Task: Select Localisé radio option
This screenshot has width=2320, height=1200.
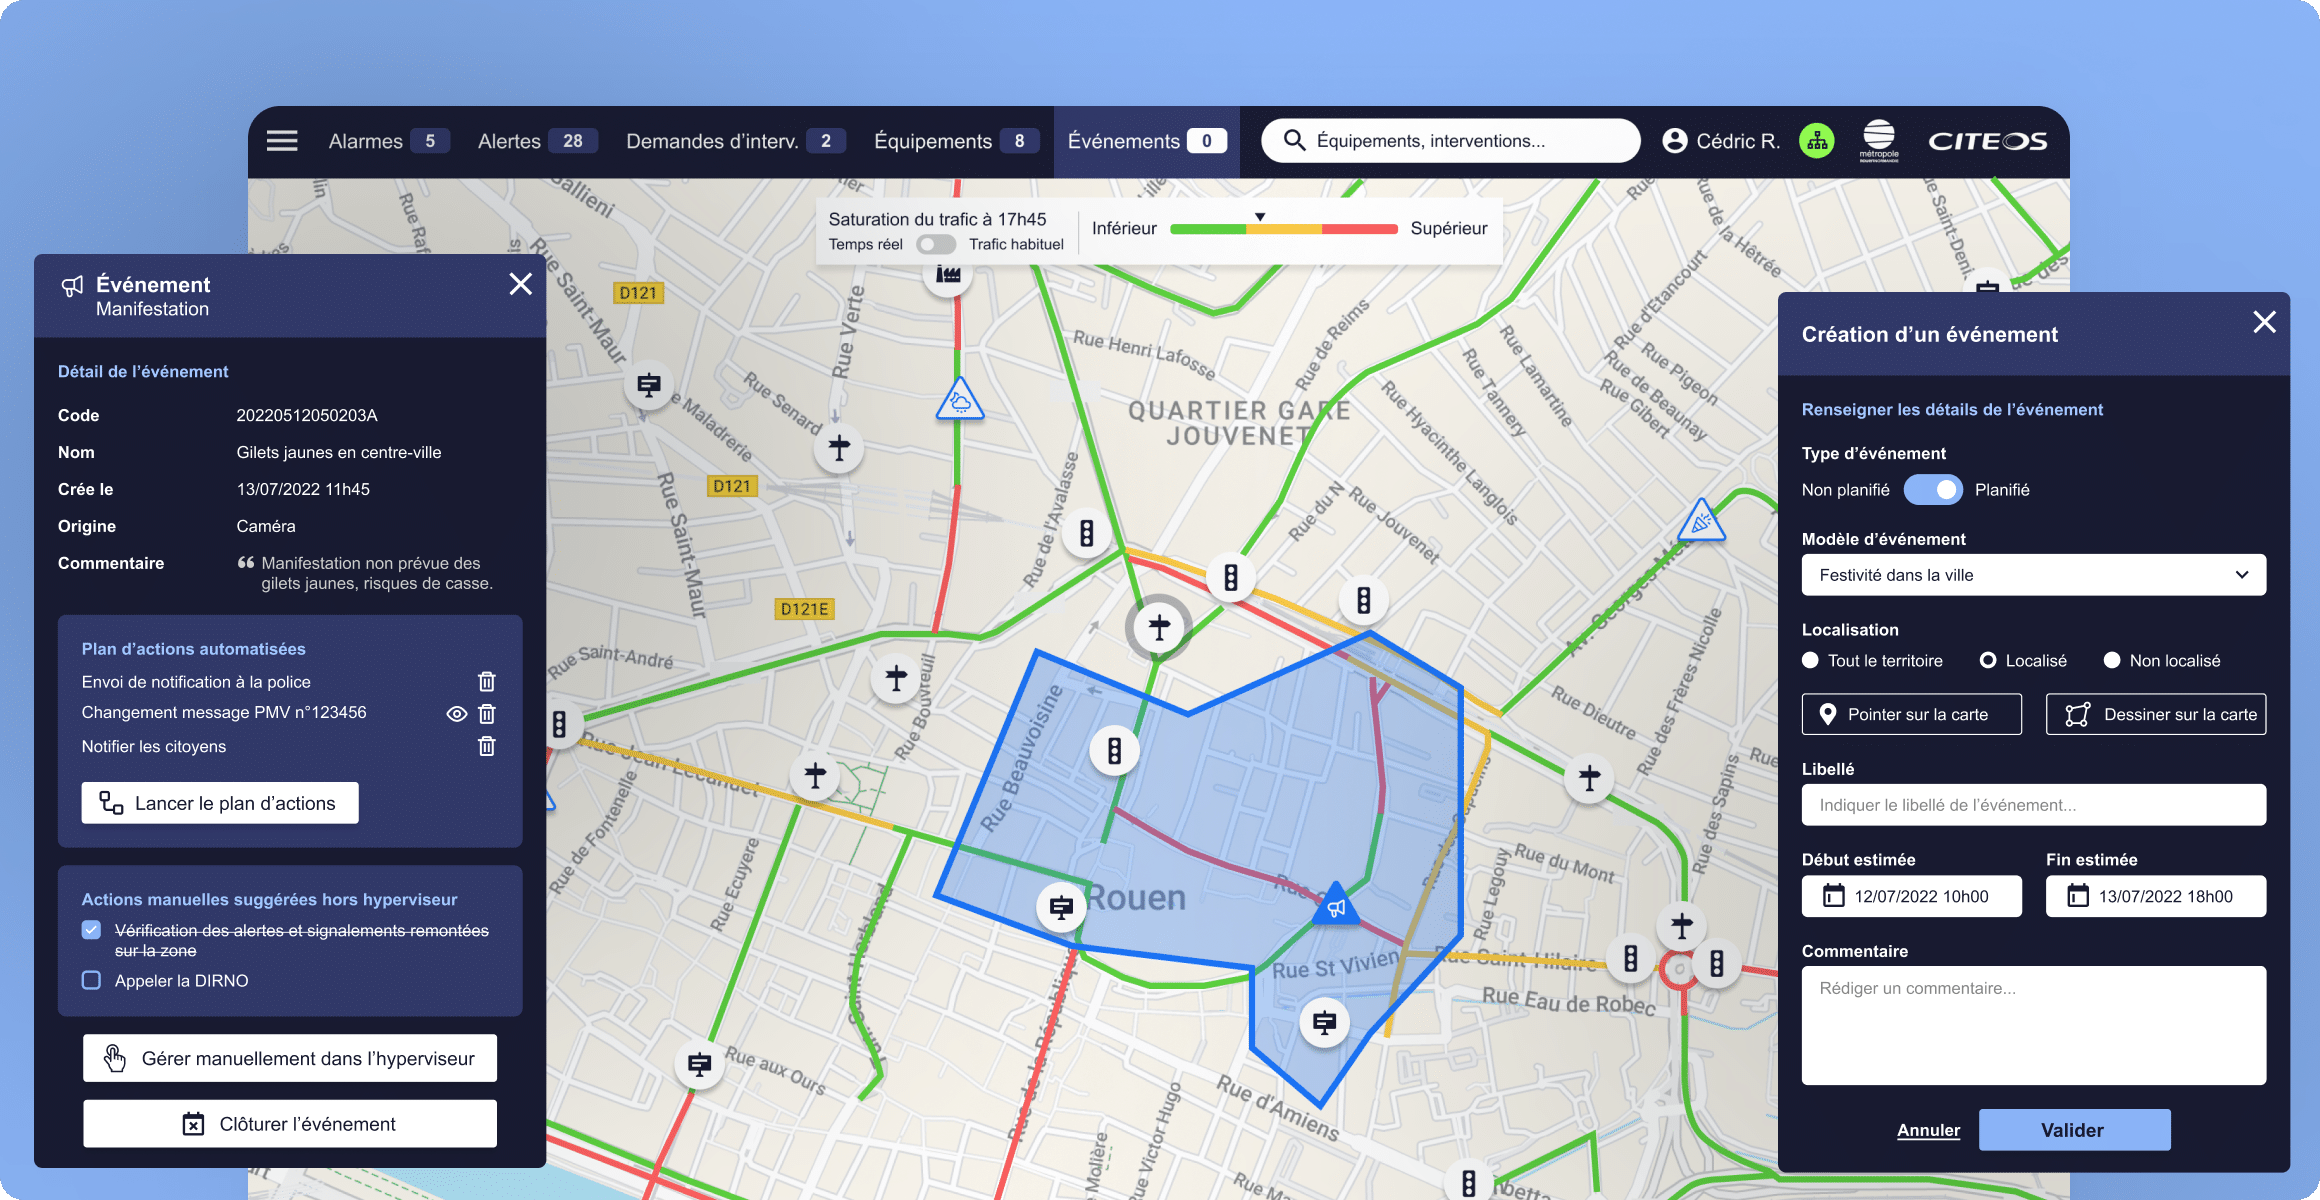Action: coord(1988,660)
